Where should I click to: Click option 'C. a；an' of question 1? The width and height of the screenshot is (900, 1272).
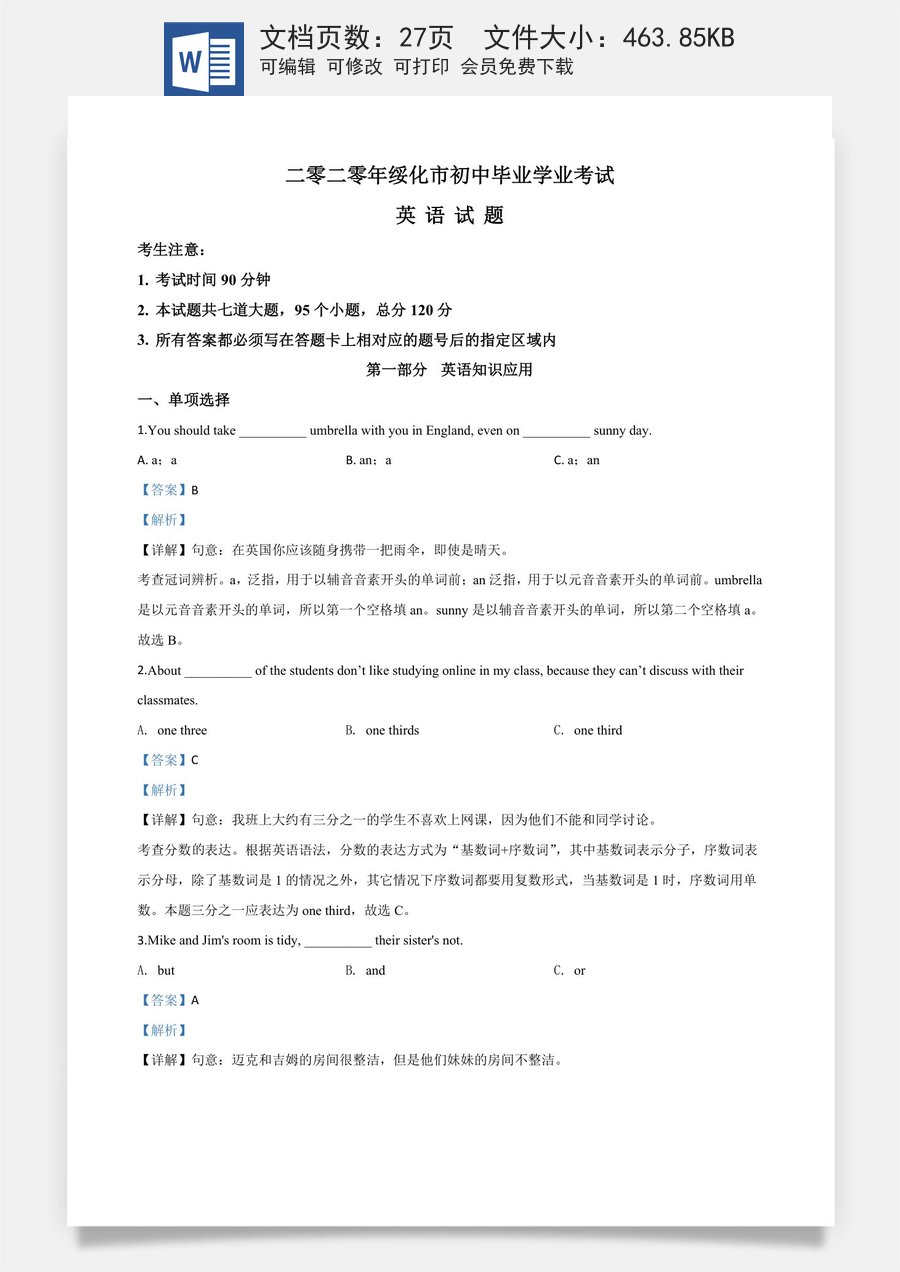click(577, 460)
